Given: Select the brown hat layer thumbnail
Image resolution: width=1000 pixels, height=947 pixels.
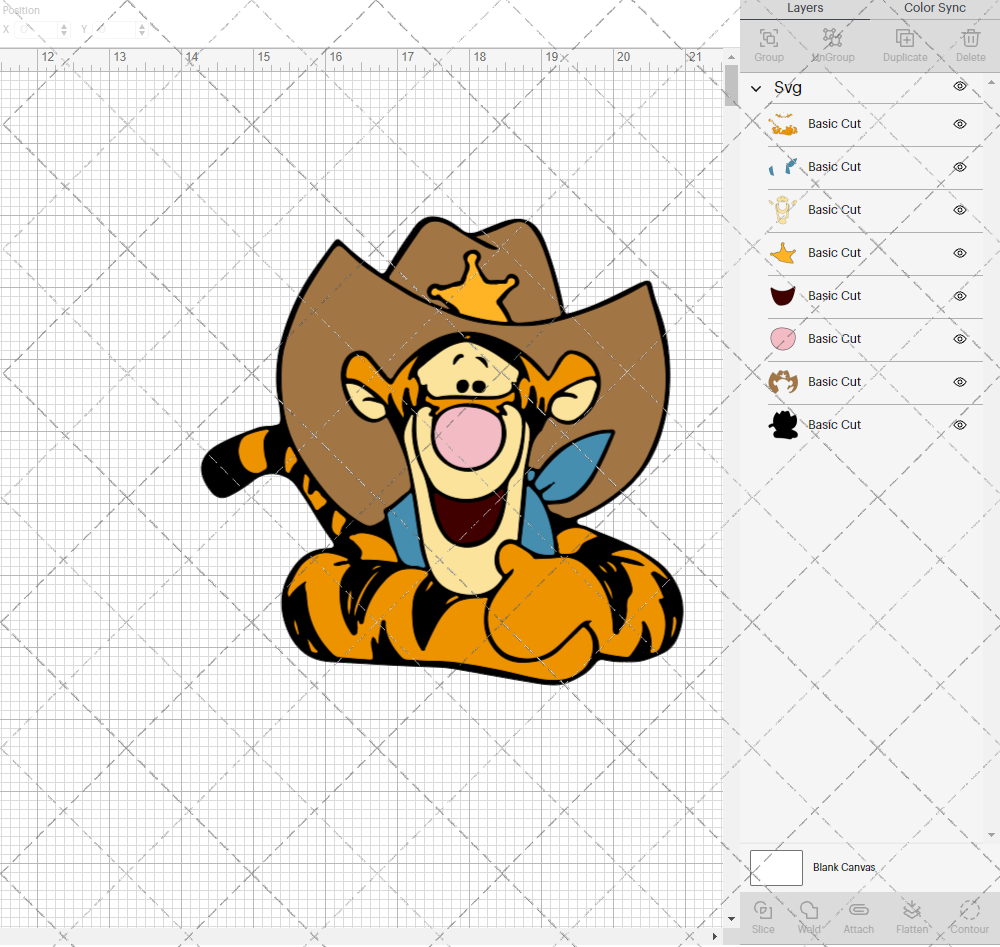Looking at the screenshot, I should [783, 382].
